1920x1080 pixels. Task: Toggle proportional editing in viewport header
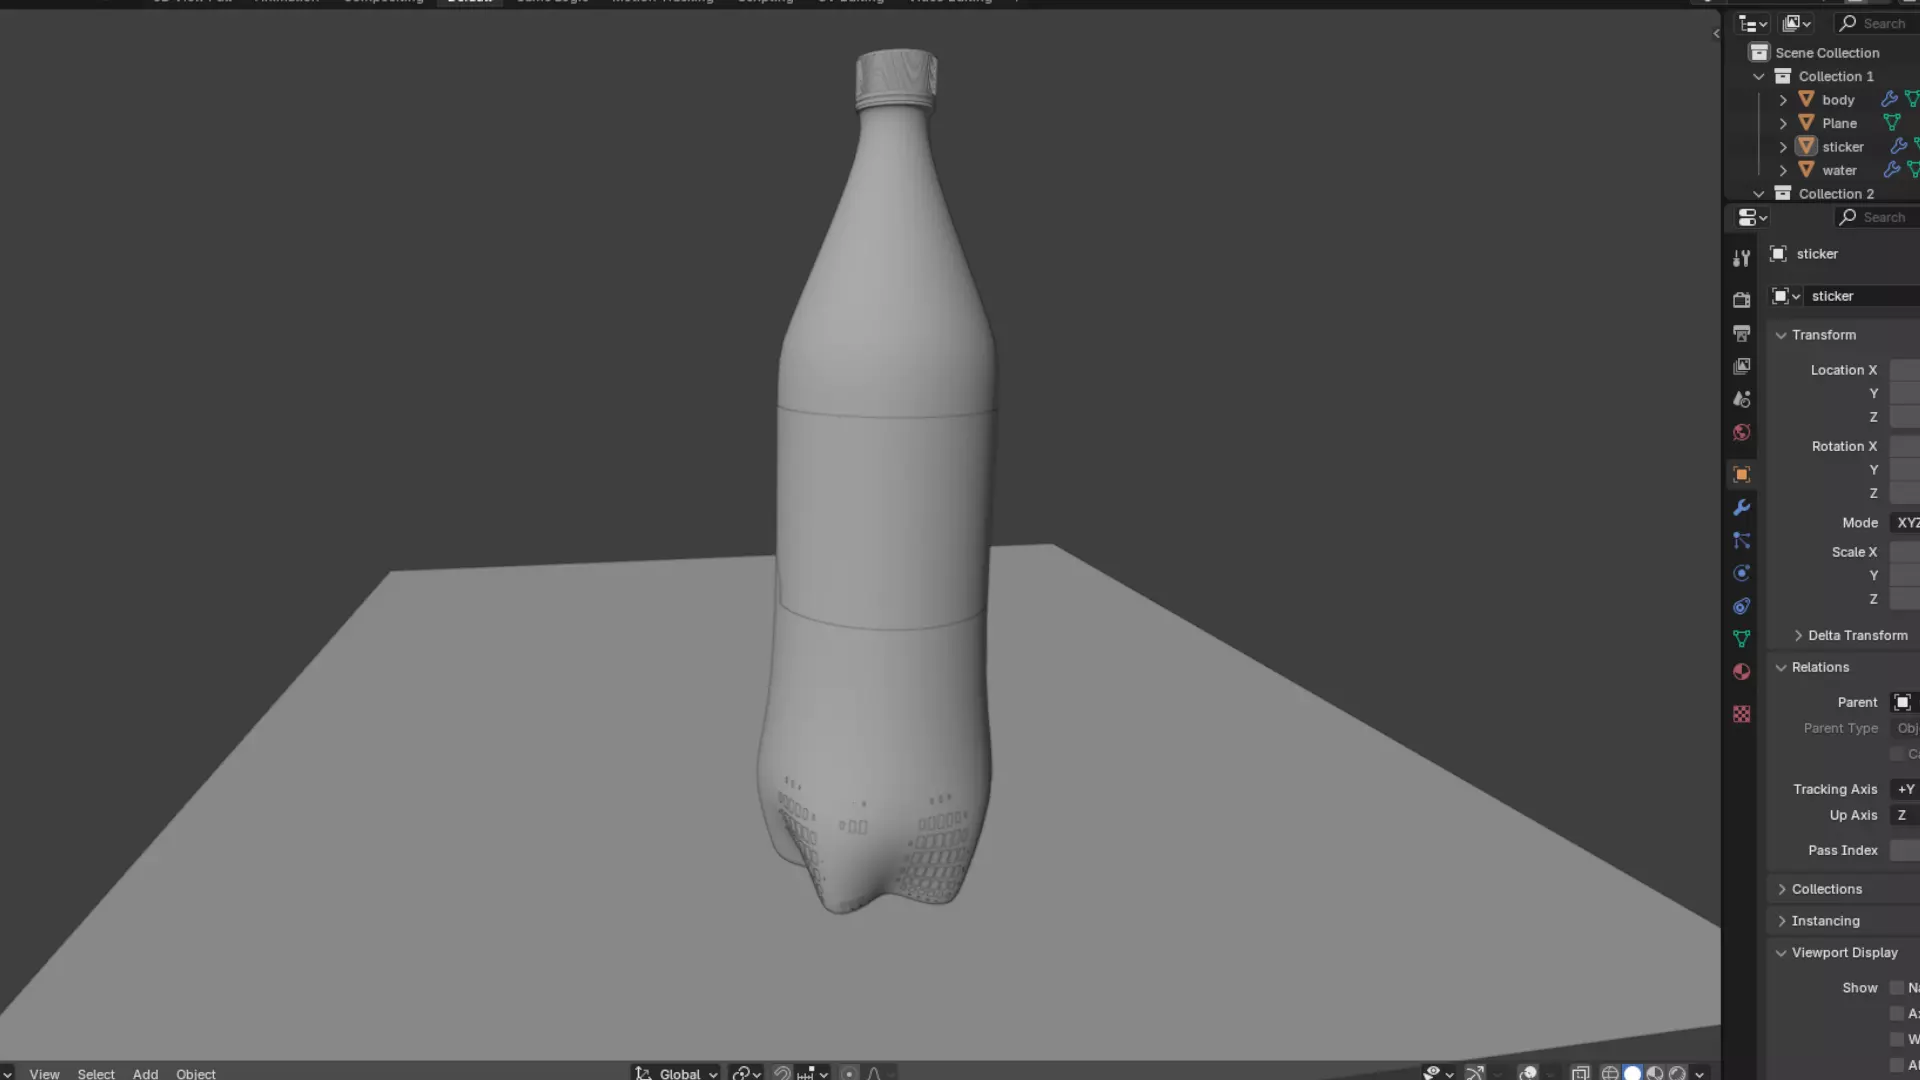(849, 1073)
